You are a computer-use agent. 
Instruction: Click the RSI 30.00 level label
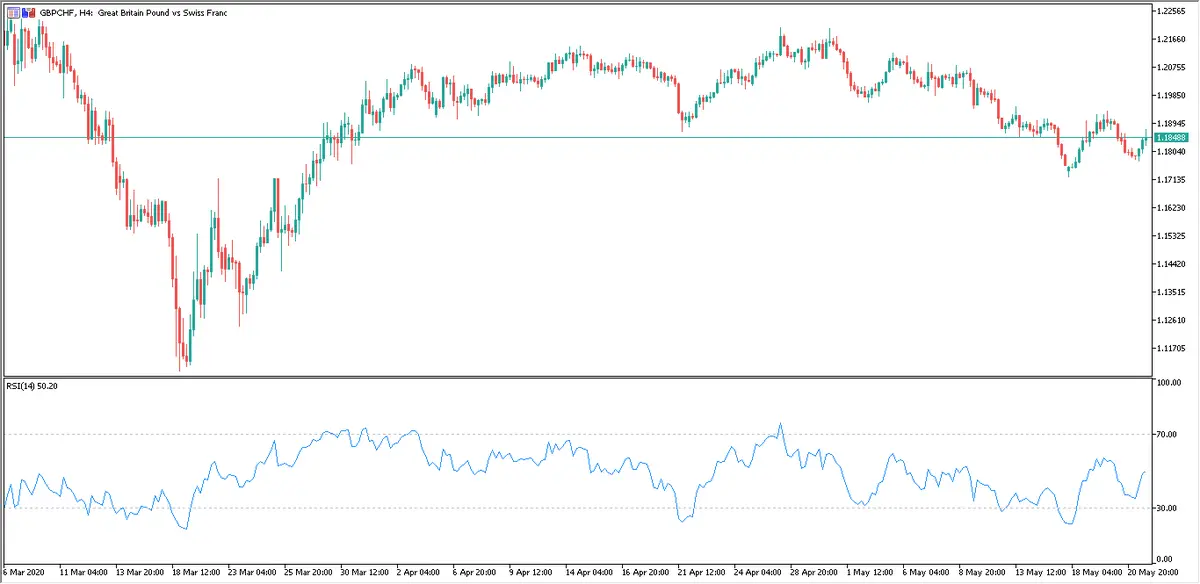click(1168, 508)
